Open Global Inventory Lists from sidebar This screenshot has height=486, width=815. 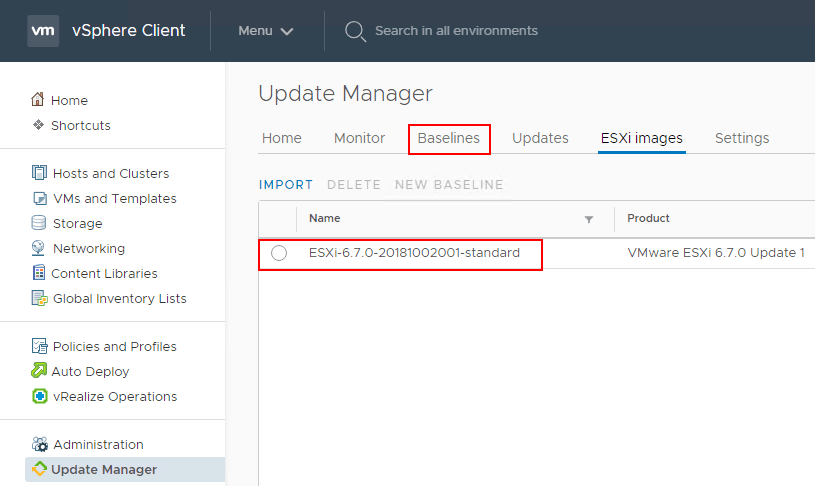pos(120,298)
